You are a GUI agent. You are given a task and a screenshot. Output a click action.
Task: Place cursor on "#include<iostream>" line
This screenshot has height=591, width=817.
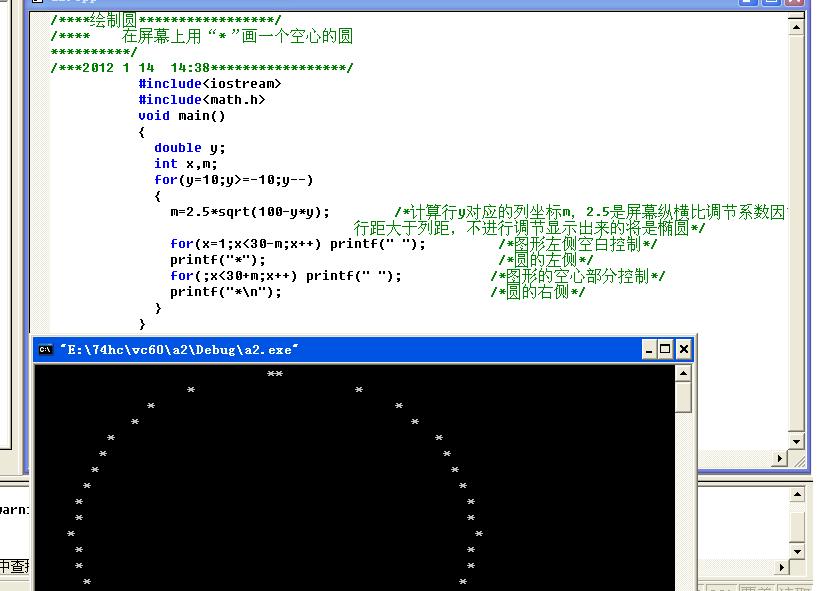pyautogui.click(x=209, y=83)
